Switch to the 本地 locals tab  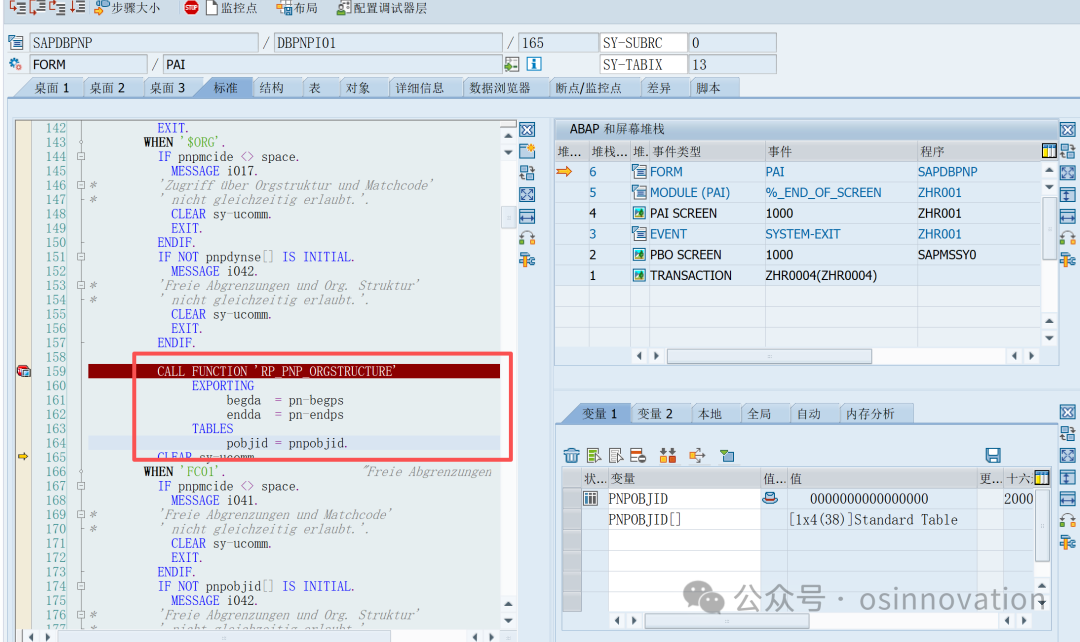(709, 413)
